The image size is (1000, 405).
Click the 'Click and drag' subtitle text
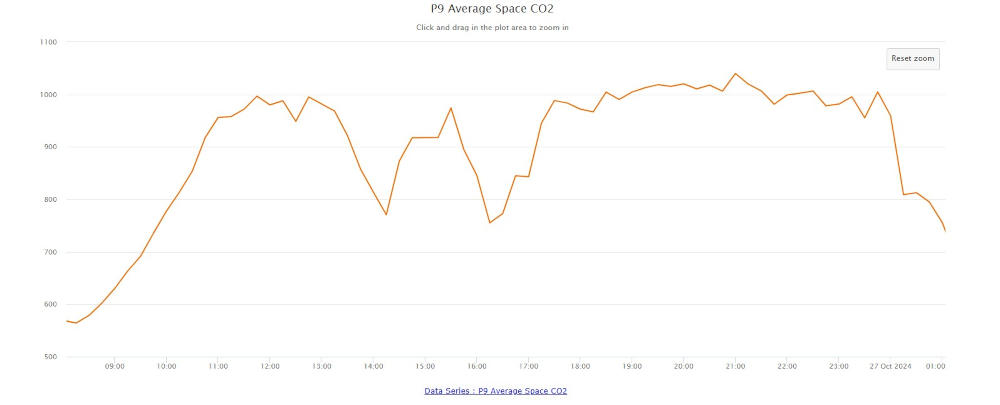tap(492, 28)
